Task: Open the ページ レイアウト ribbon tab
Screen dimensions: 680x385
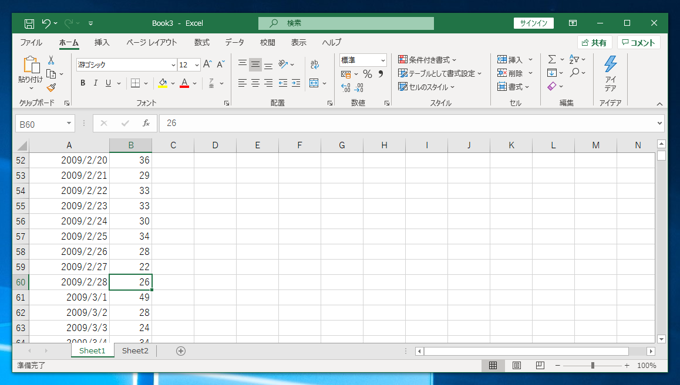Action: 152,42
